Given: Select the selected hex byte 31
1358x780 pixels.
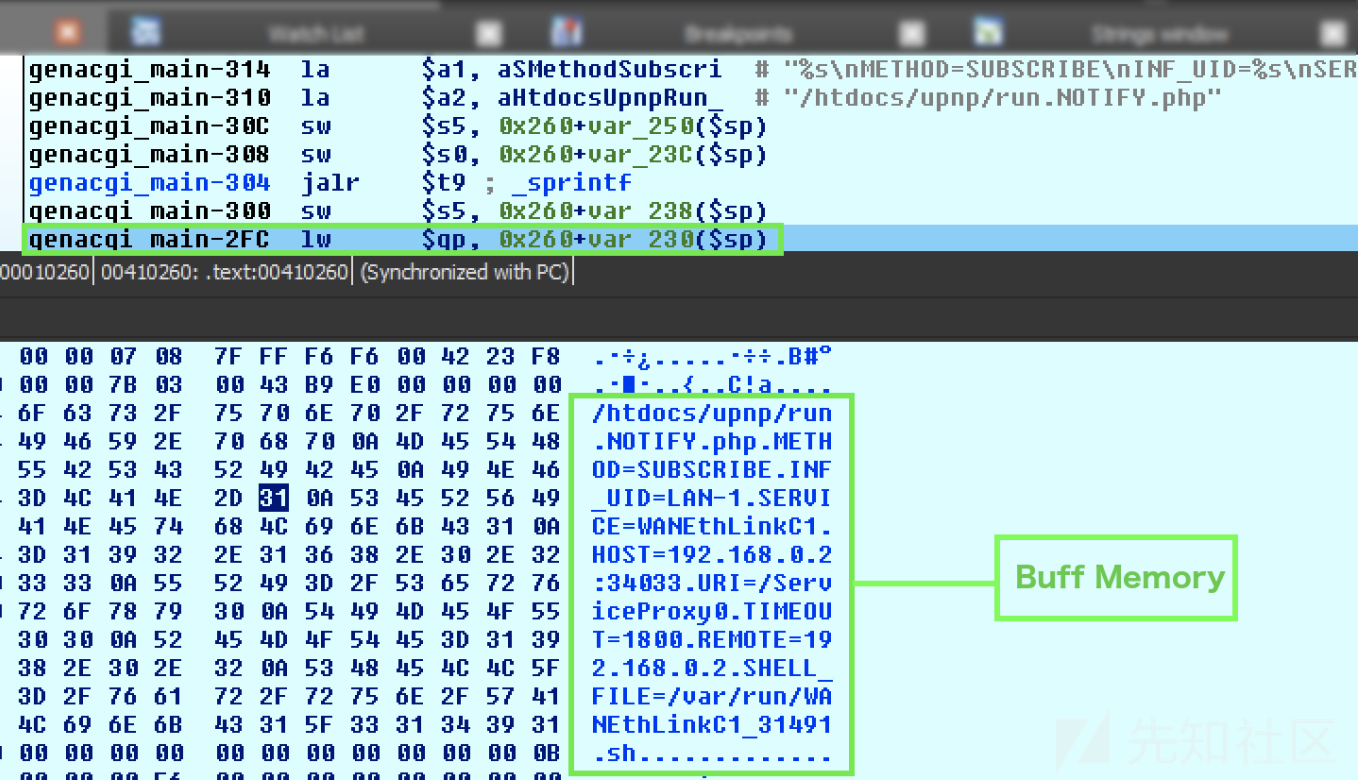Looking at the screenshot, I should [x=274, y=497].
